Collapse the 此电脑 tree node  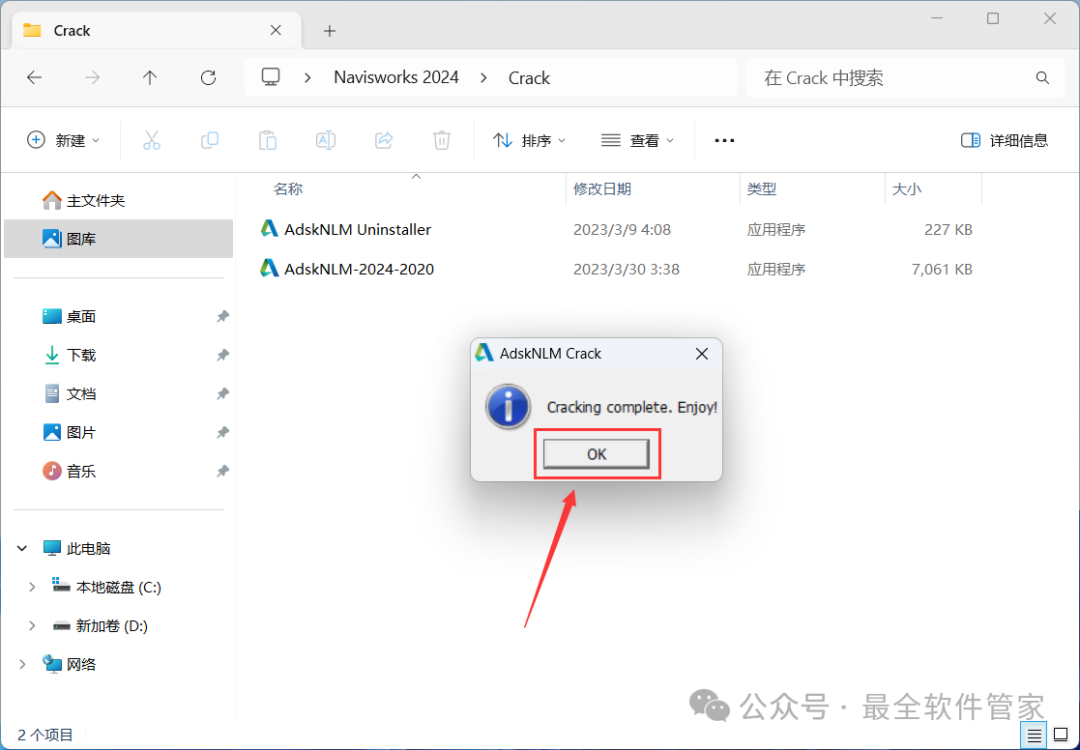pos(22,548)
